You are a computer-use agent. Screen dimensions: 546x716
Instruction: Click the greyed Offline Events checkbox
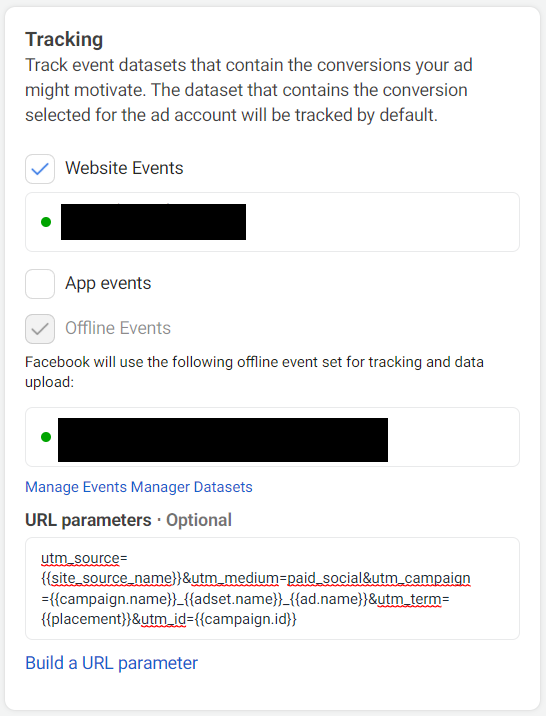(40, 329)
